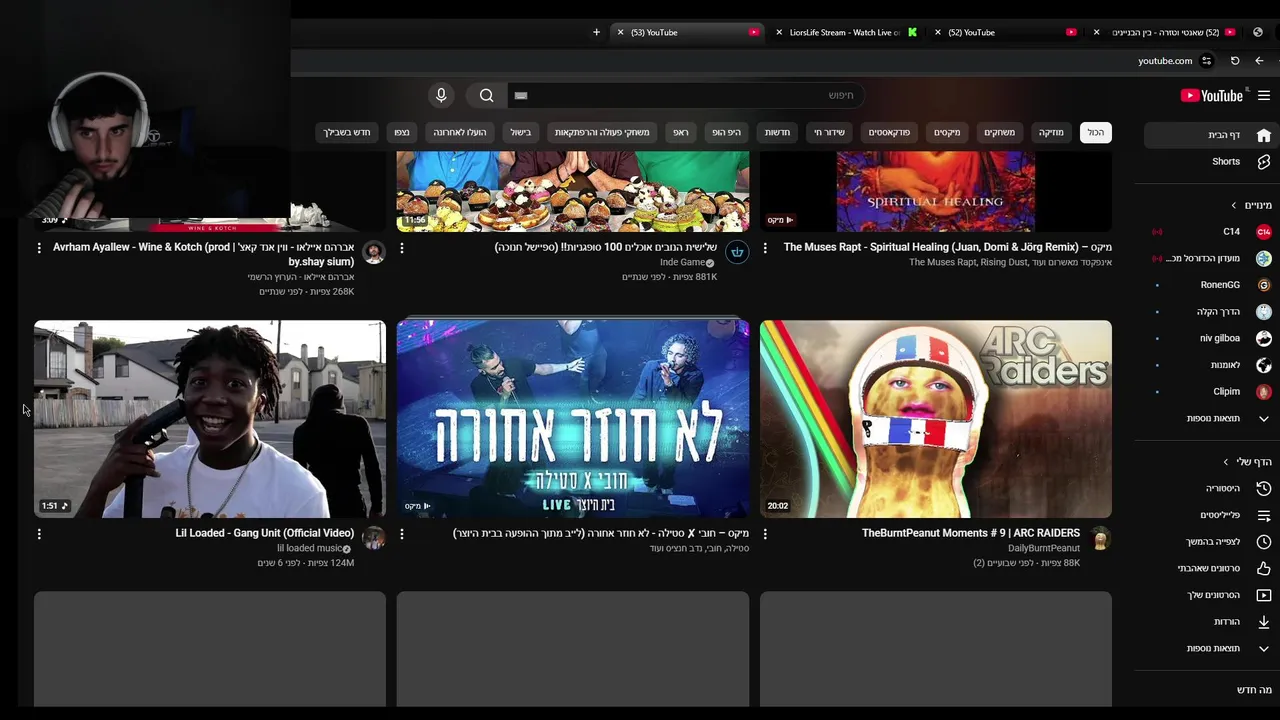Select the ראפ filter chip

(680, 132)
